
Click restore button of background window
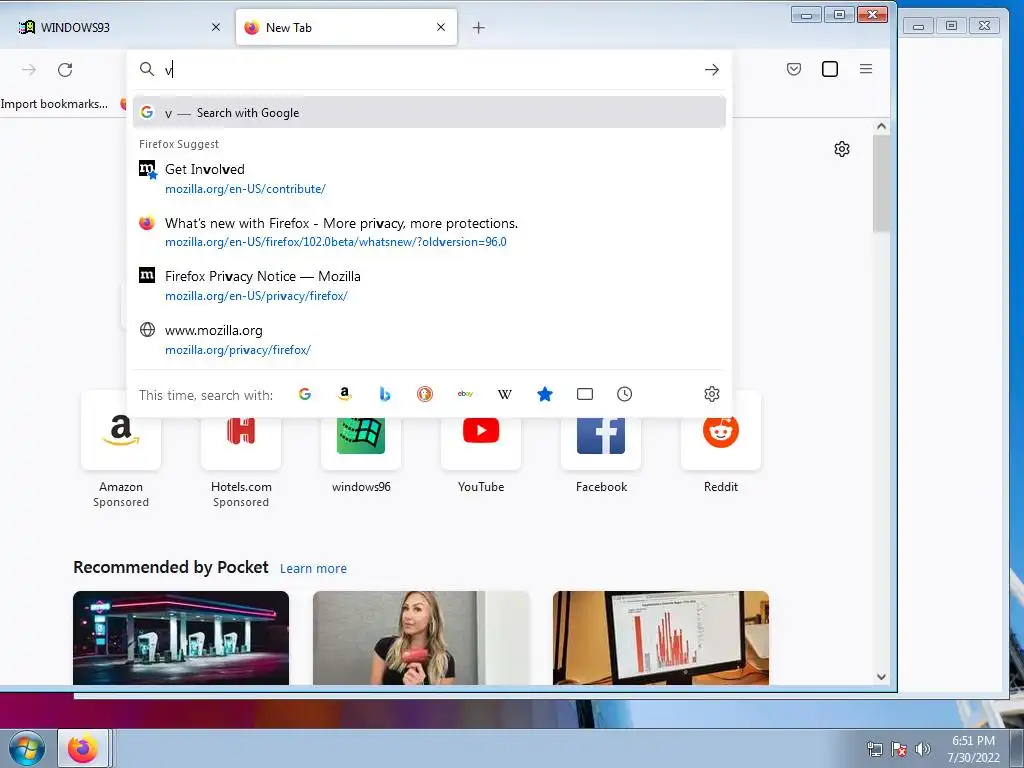[x=952, y=26]
